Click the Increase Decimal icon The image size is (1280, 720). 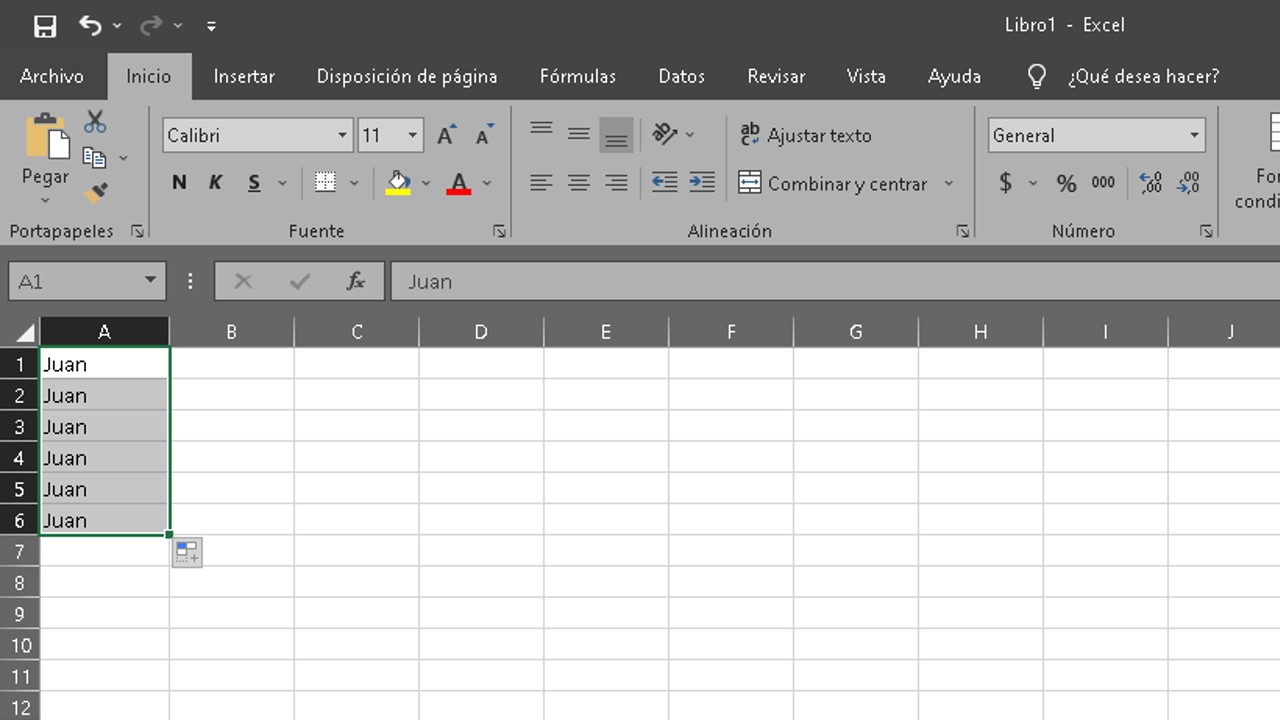(x=1150, y=183)
